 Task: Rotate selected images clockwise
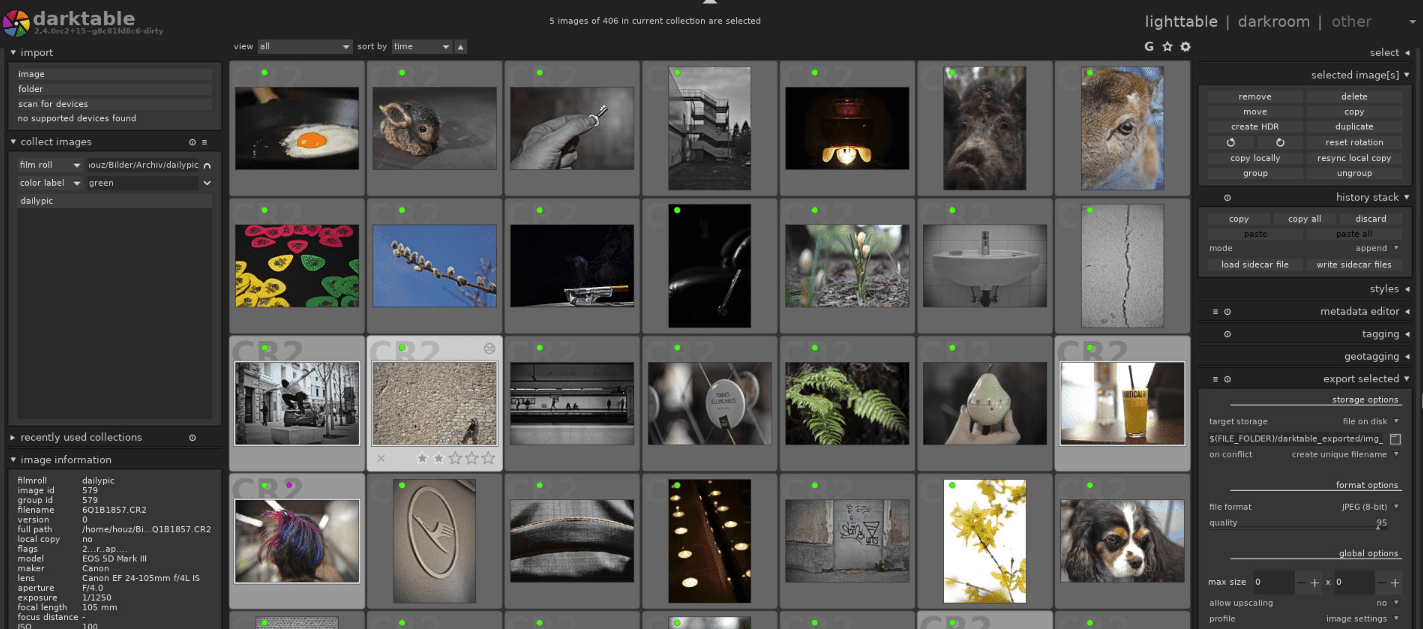click(x=1279, y=143)
